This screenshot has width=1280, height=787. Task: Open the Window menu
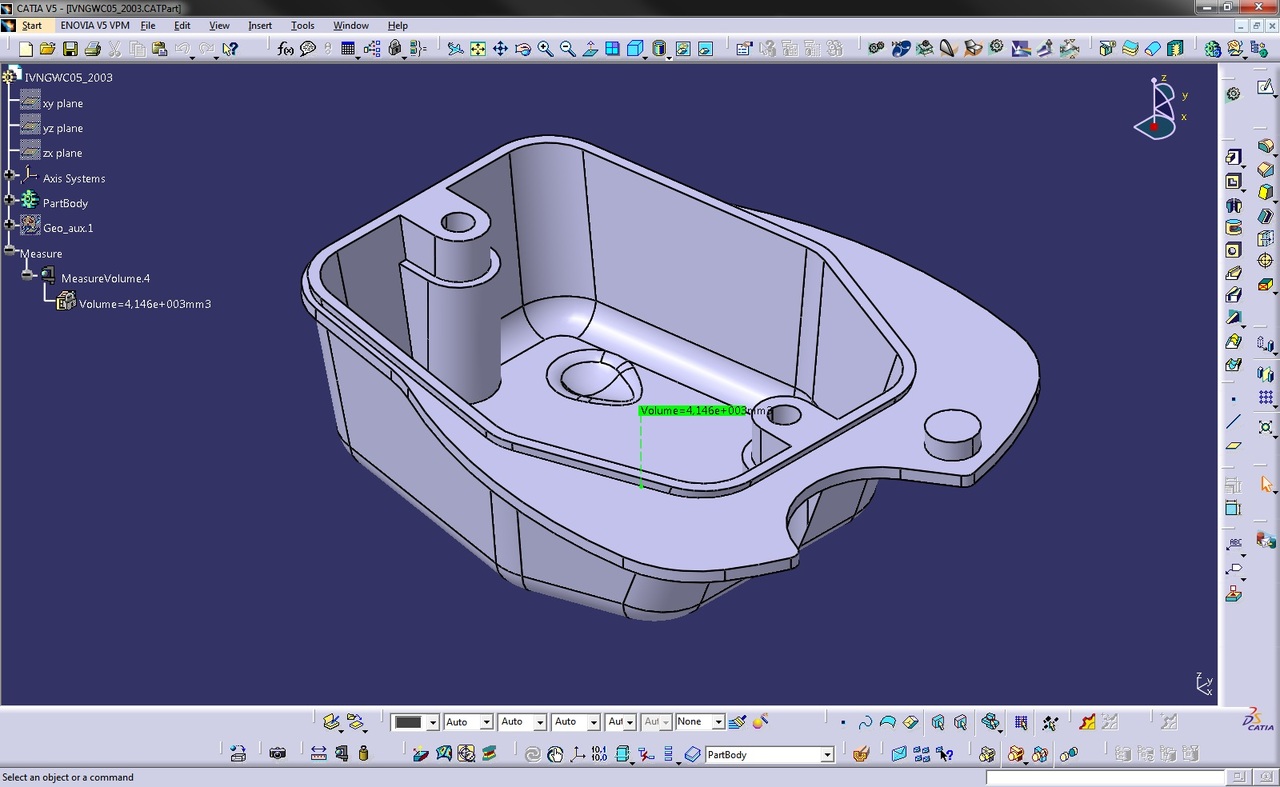pyautogui.click(x=351, y=25)
